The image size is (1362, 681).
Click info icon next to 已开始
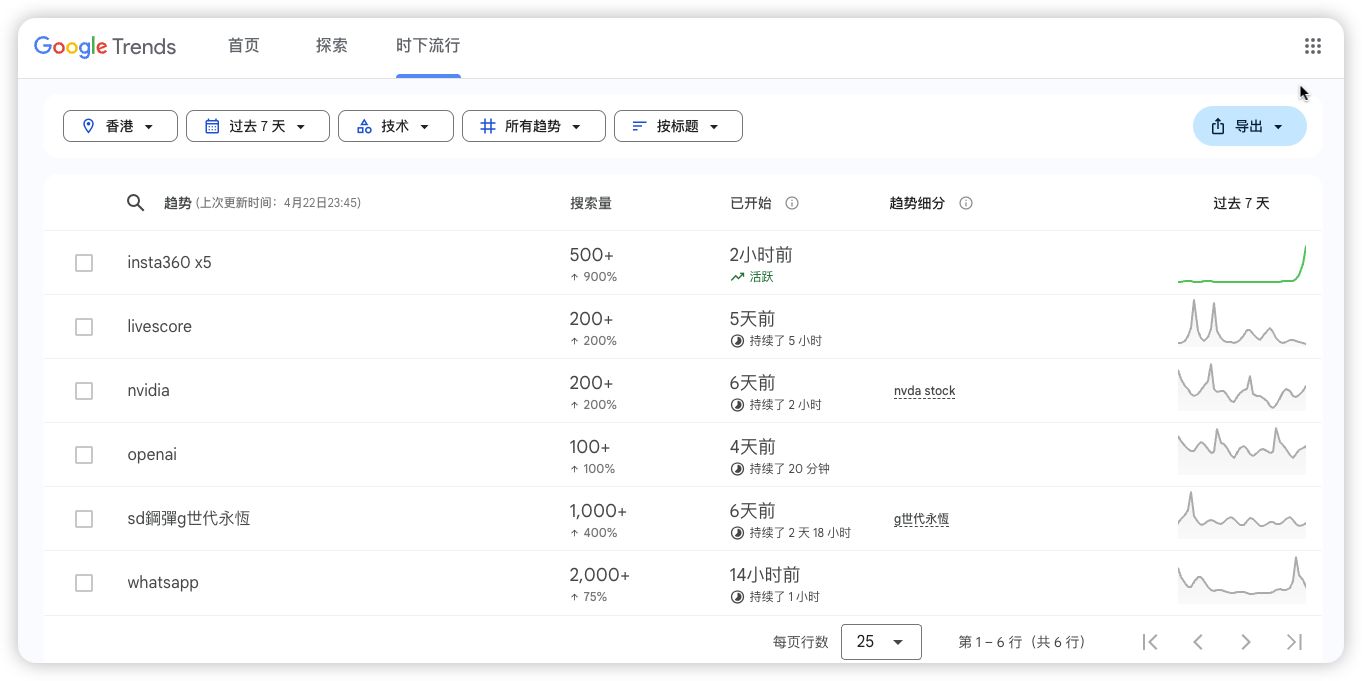point(792,203)
